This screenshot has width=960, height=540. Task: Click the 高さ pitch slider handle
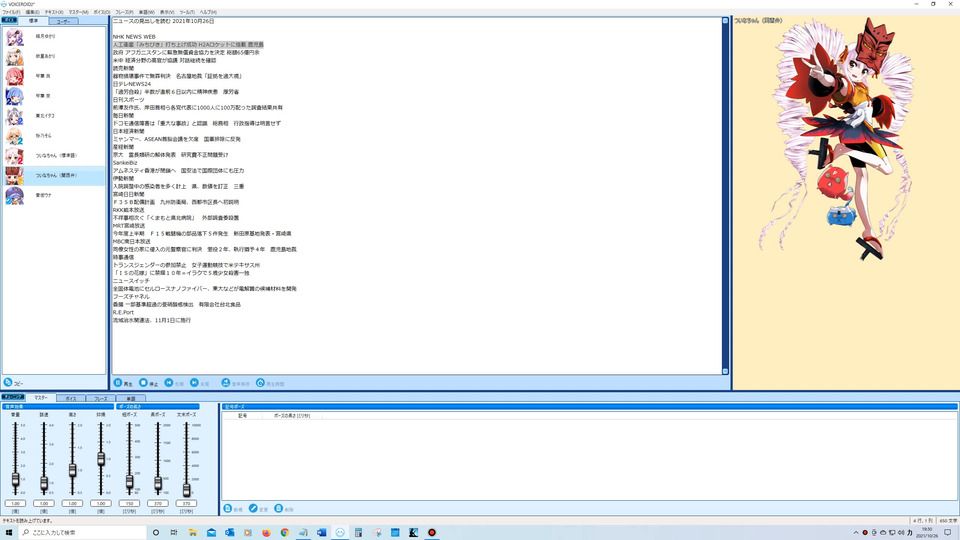pos(72,470)
